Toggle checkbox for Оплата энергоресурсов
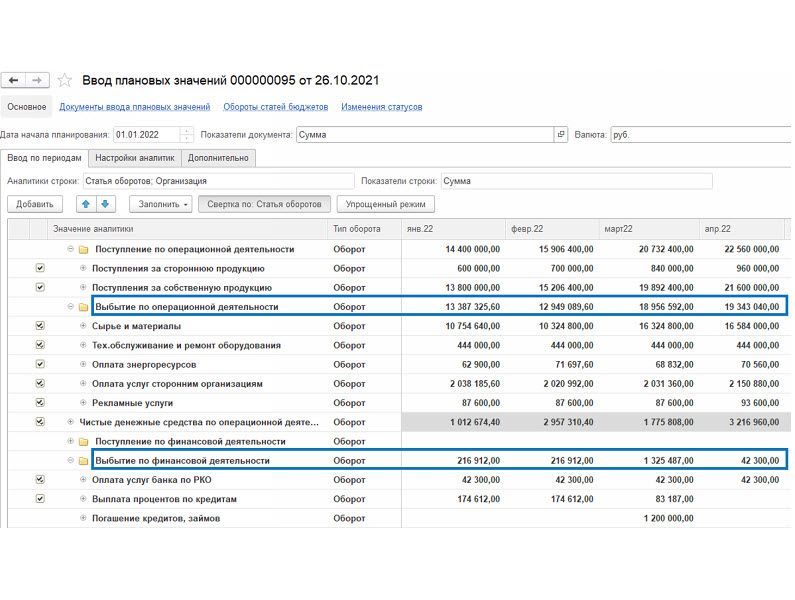The height and width of the screenshot is (600, 795). 40,364
